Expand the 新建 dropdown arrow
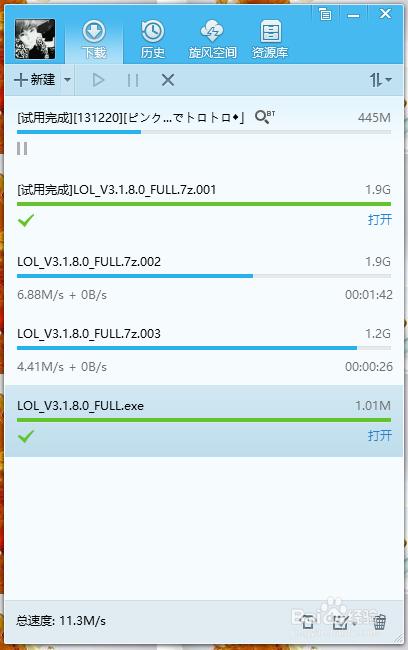Image resolution: width=408 pixels, height=650 pixels. tap(68, 80)
